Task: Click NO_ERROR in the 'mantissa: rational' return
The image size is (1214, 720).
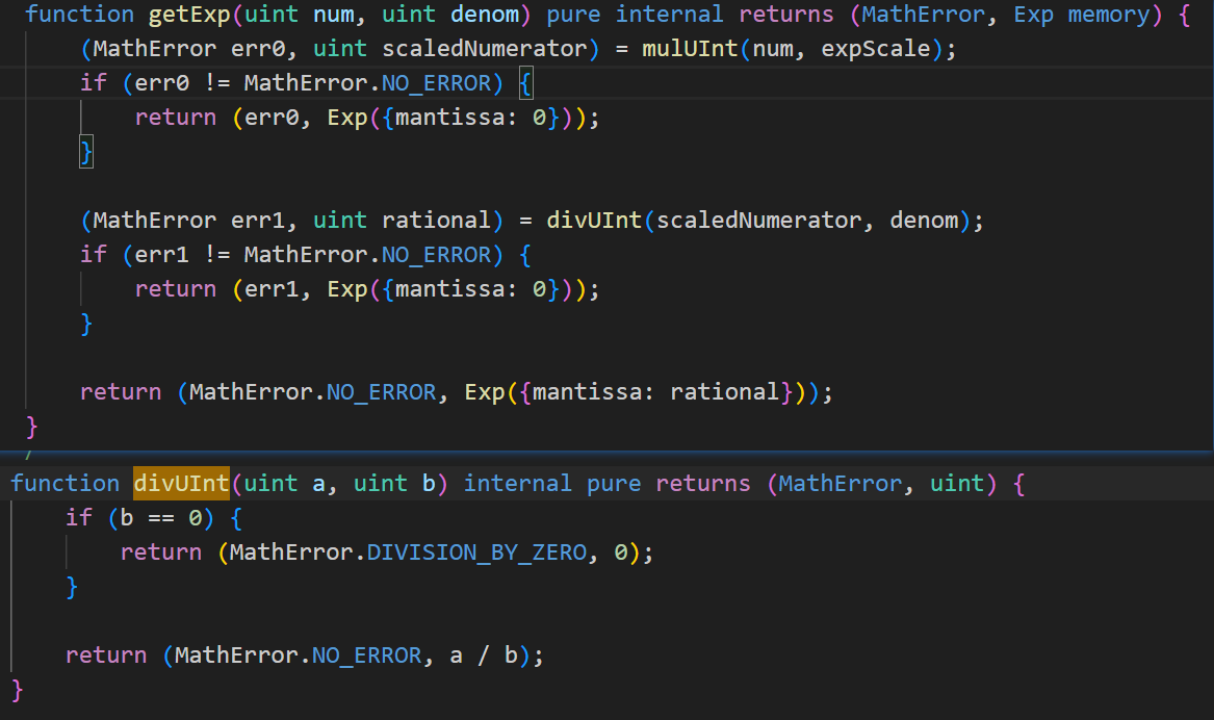Action: [x=381, y=392]
